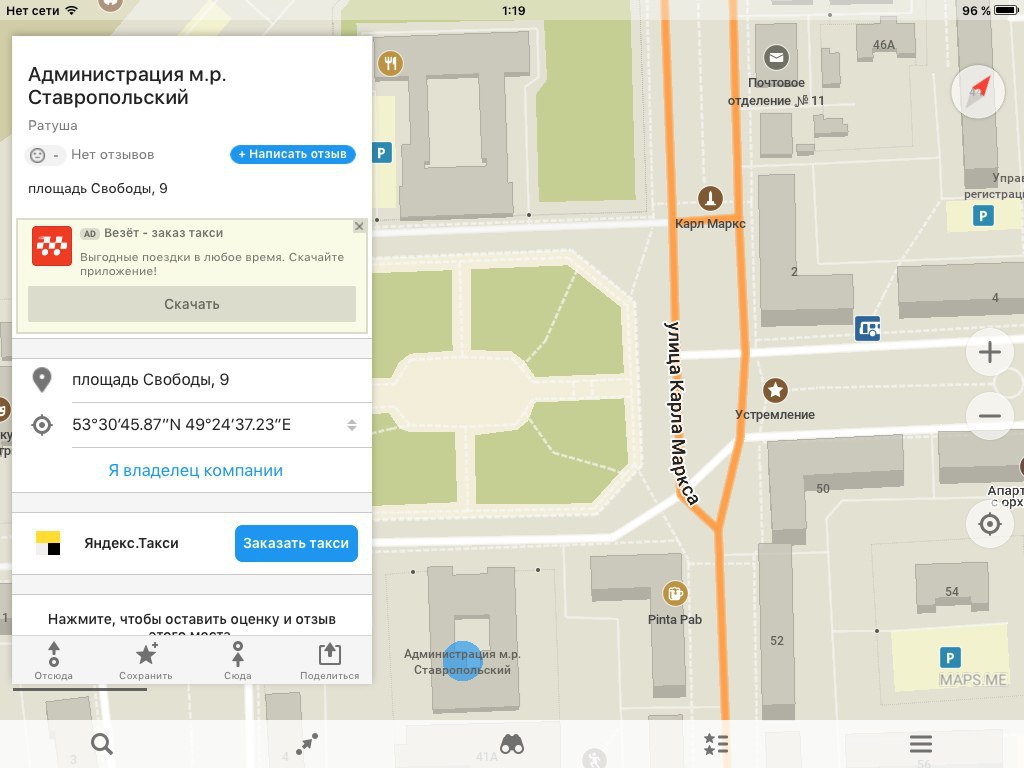This screenshot has width=1024, height=768.
Task: Tap the compass to reset north
Action: point(978,92)
